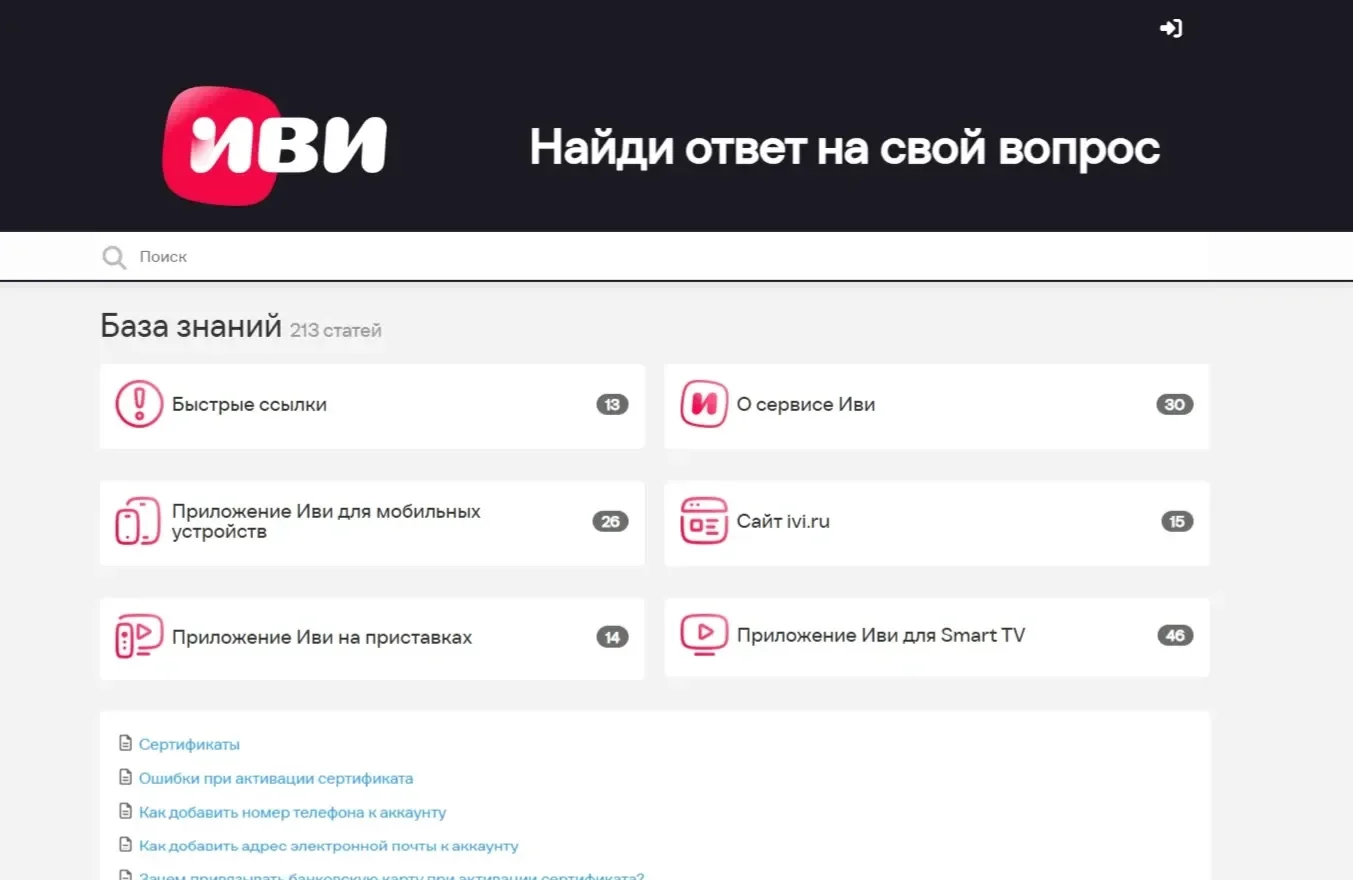Click the 14 count badge for приставках
This screenshot has height=880, width=1353.
point(613,637)
